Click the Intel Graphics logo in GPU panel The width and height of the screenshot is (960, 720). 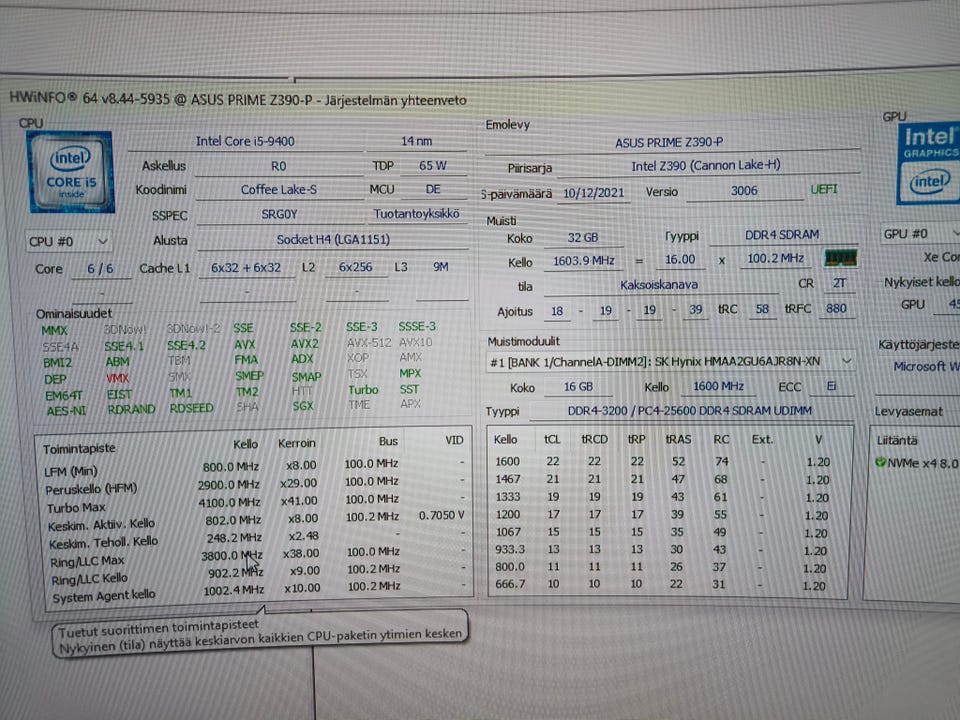(x=929, y=163)
